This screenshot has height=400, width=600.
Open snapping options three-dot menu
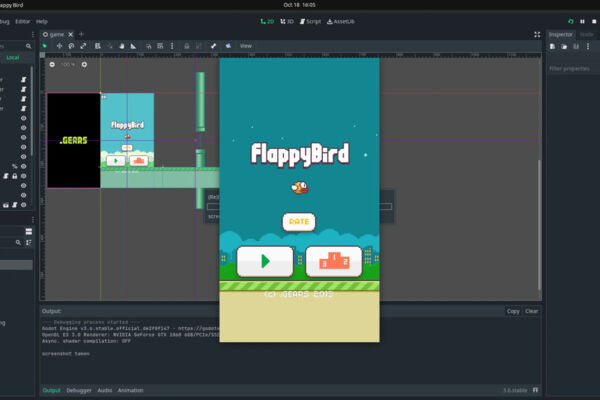pyautogui.click(x=172, y=46)
